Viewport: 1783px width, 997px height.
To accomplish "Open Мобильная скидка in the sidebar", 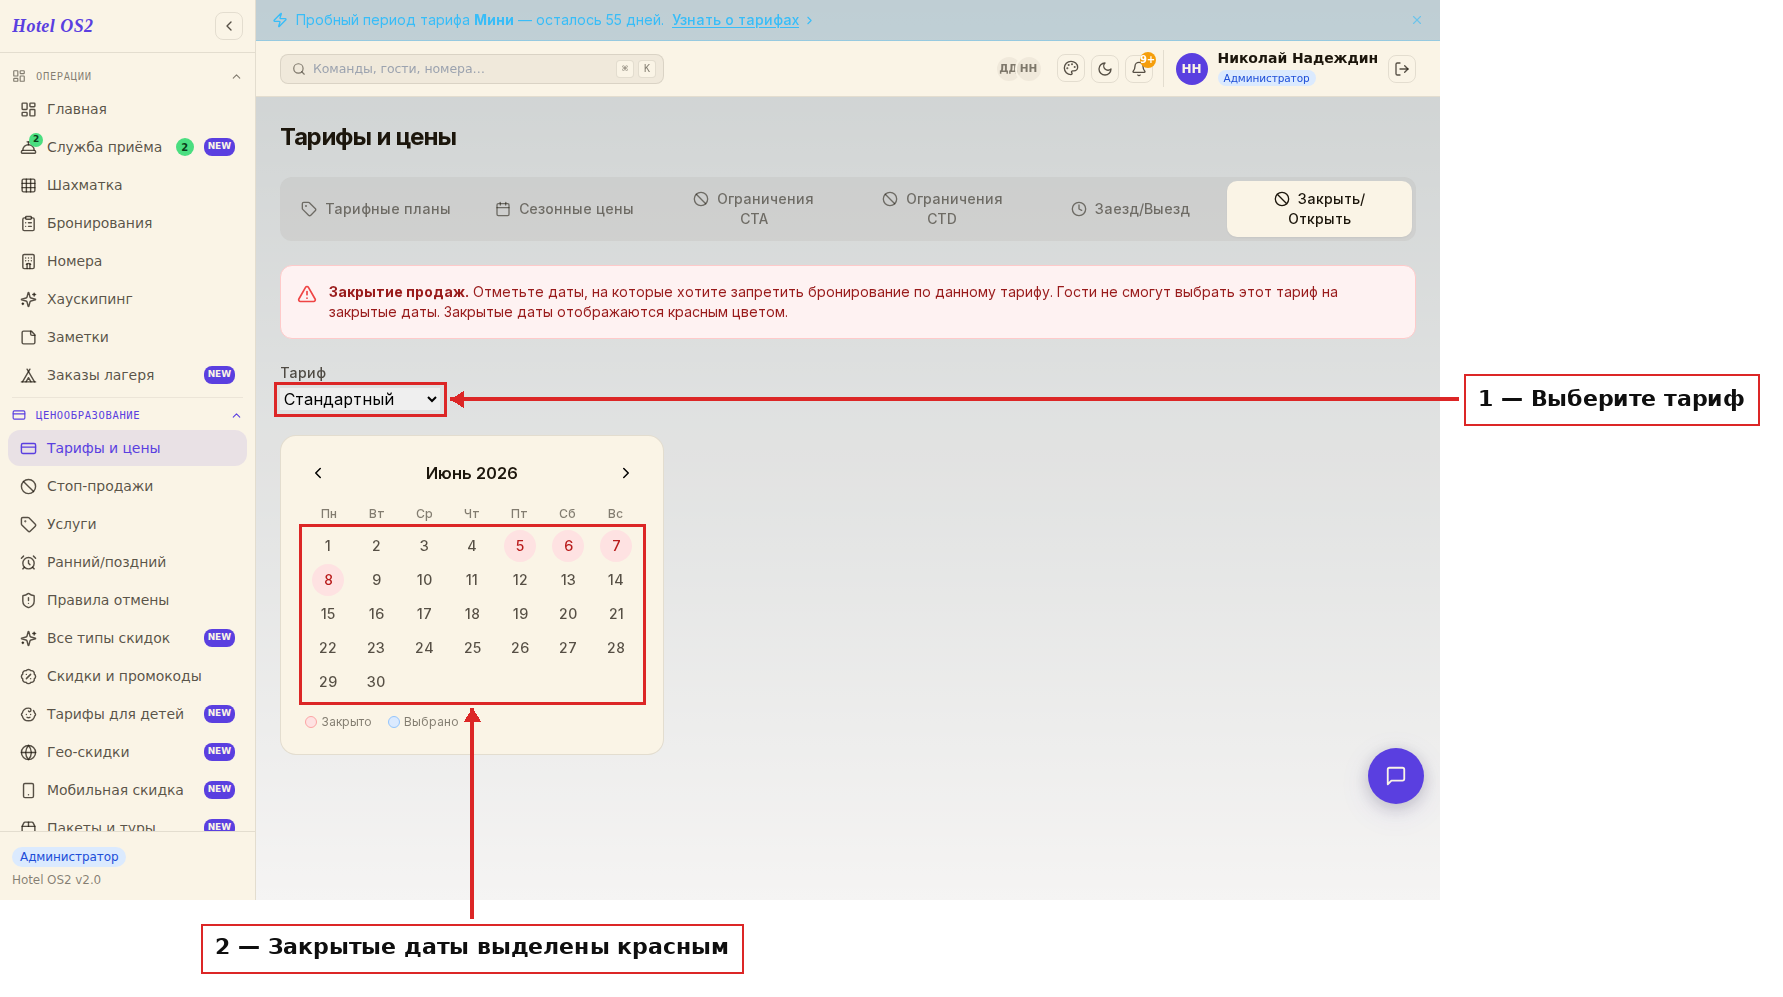I will (127, 790).
